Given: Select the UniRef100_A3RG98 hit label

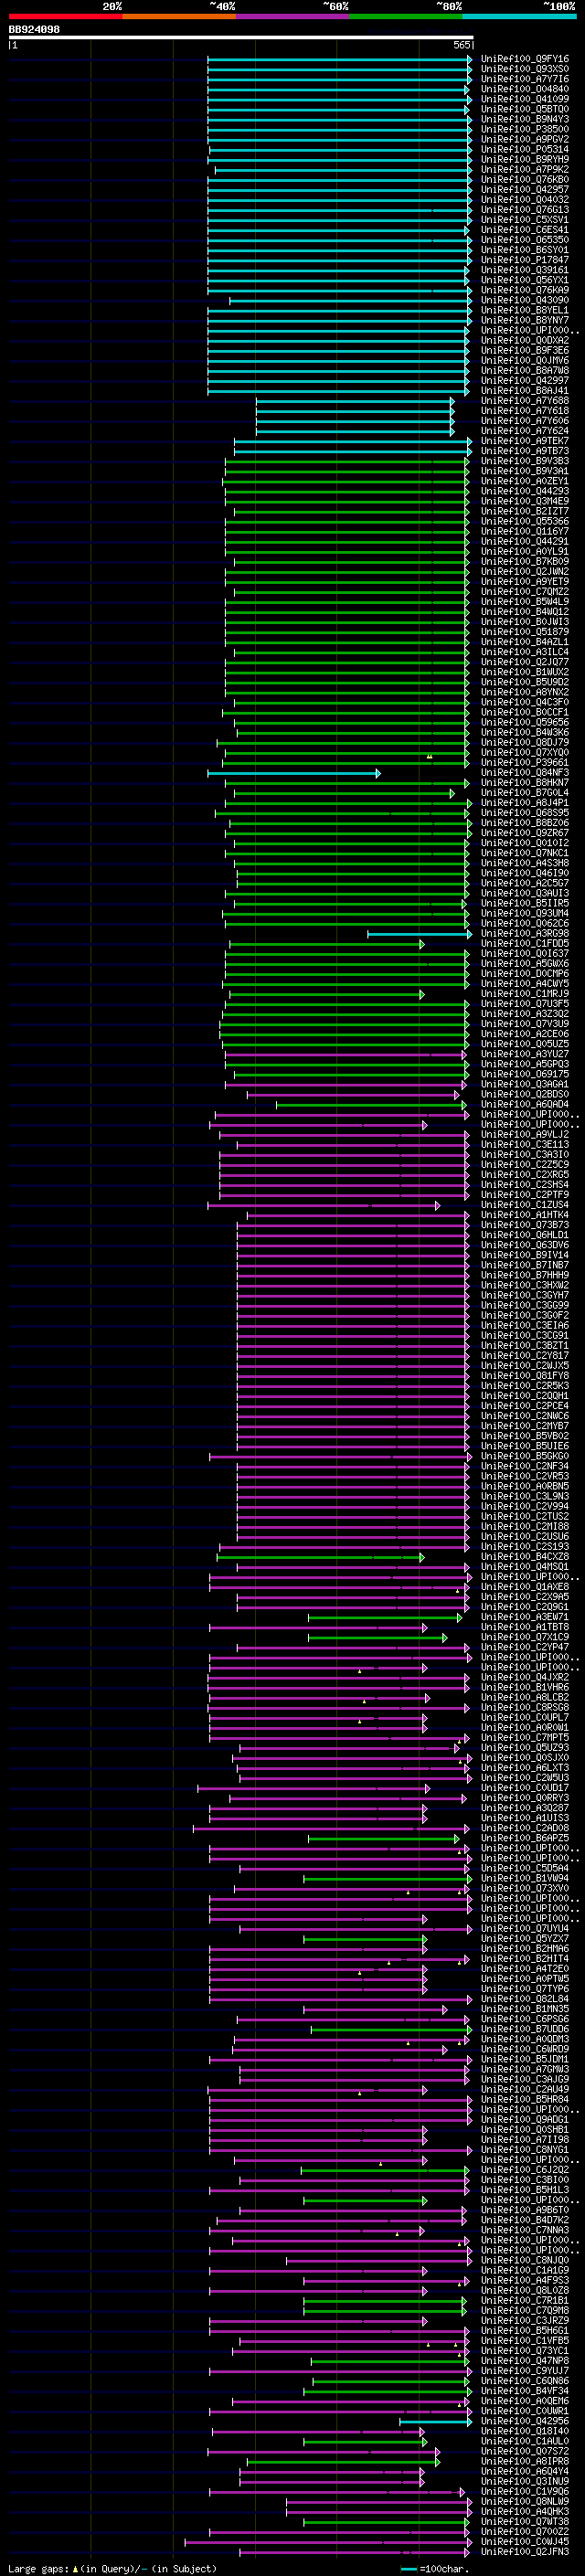Looking at the screenshot, I should 525,934.
